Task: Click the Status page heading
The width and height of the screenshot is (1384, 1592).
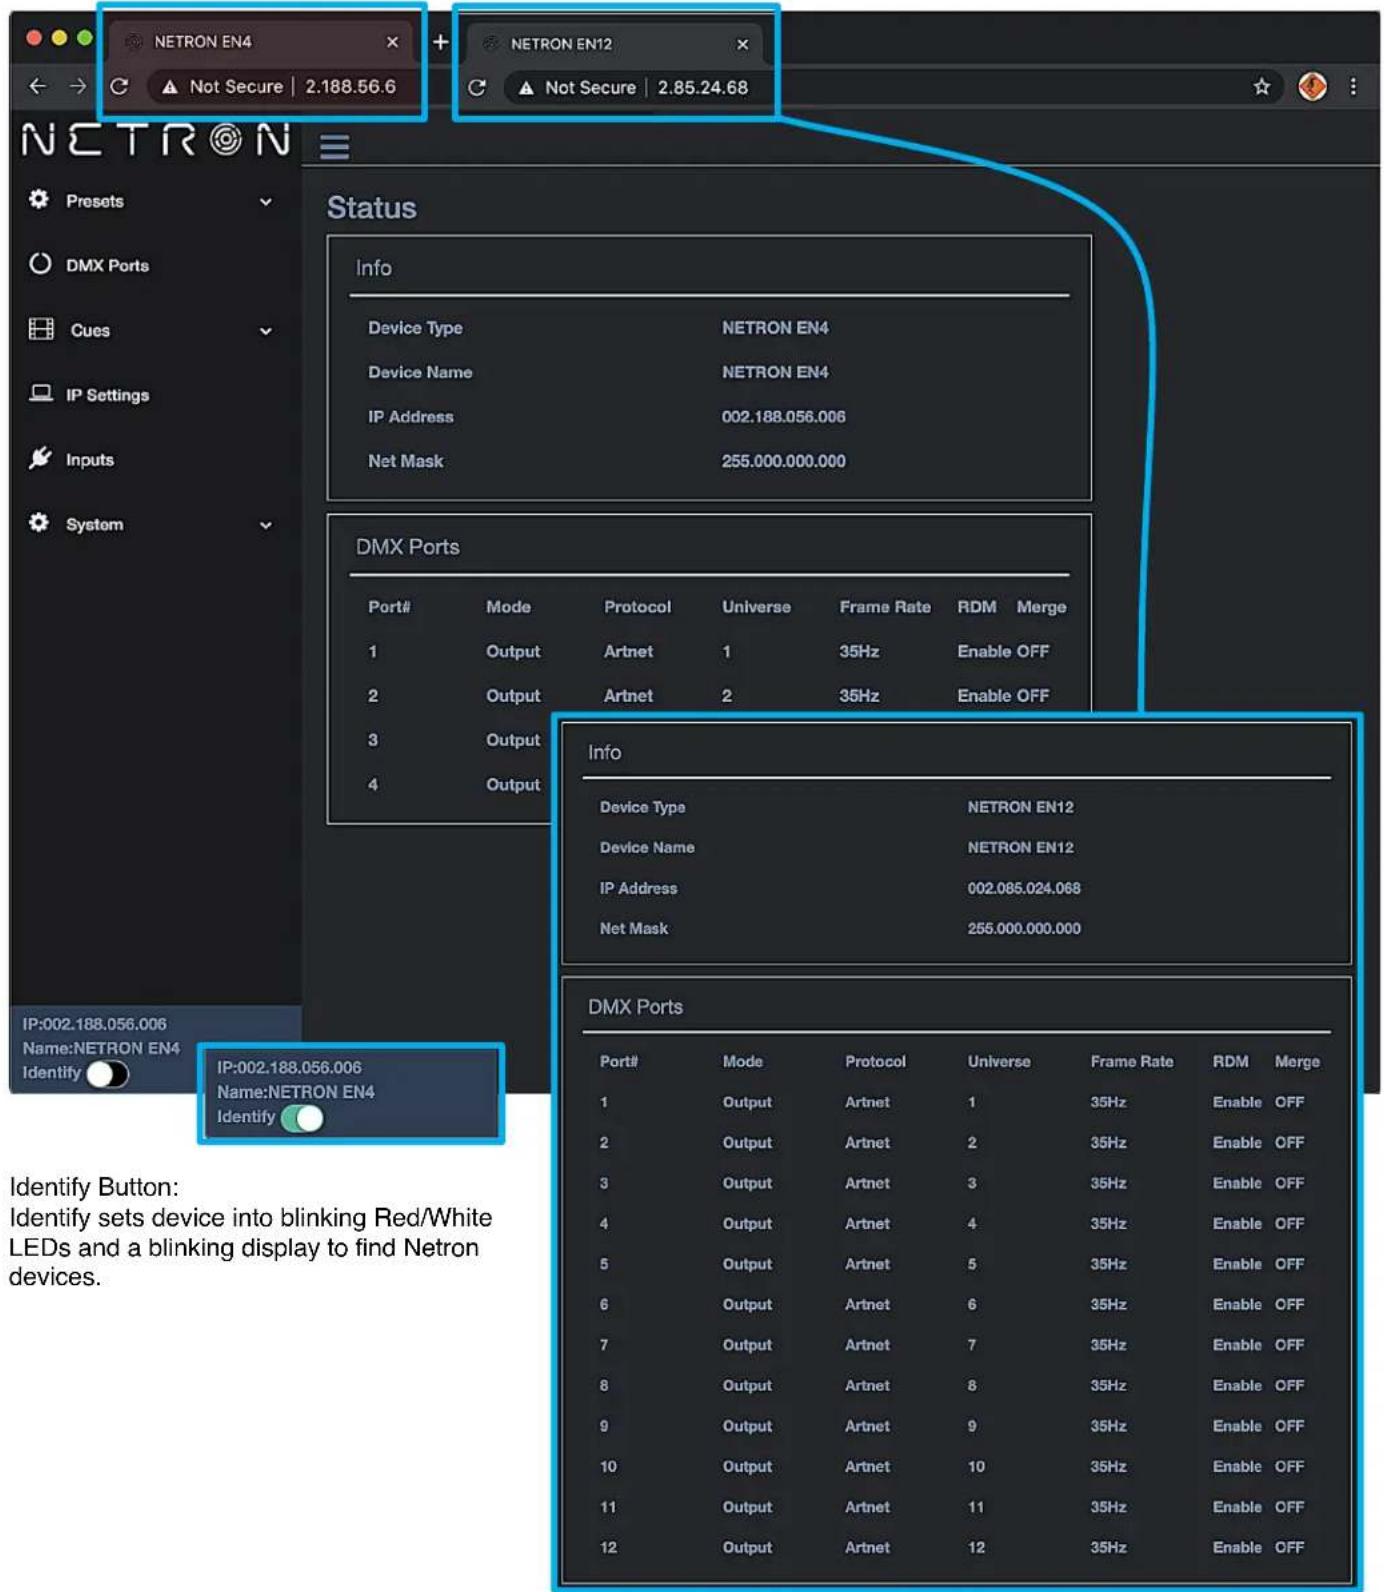Action: [371, 207]
